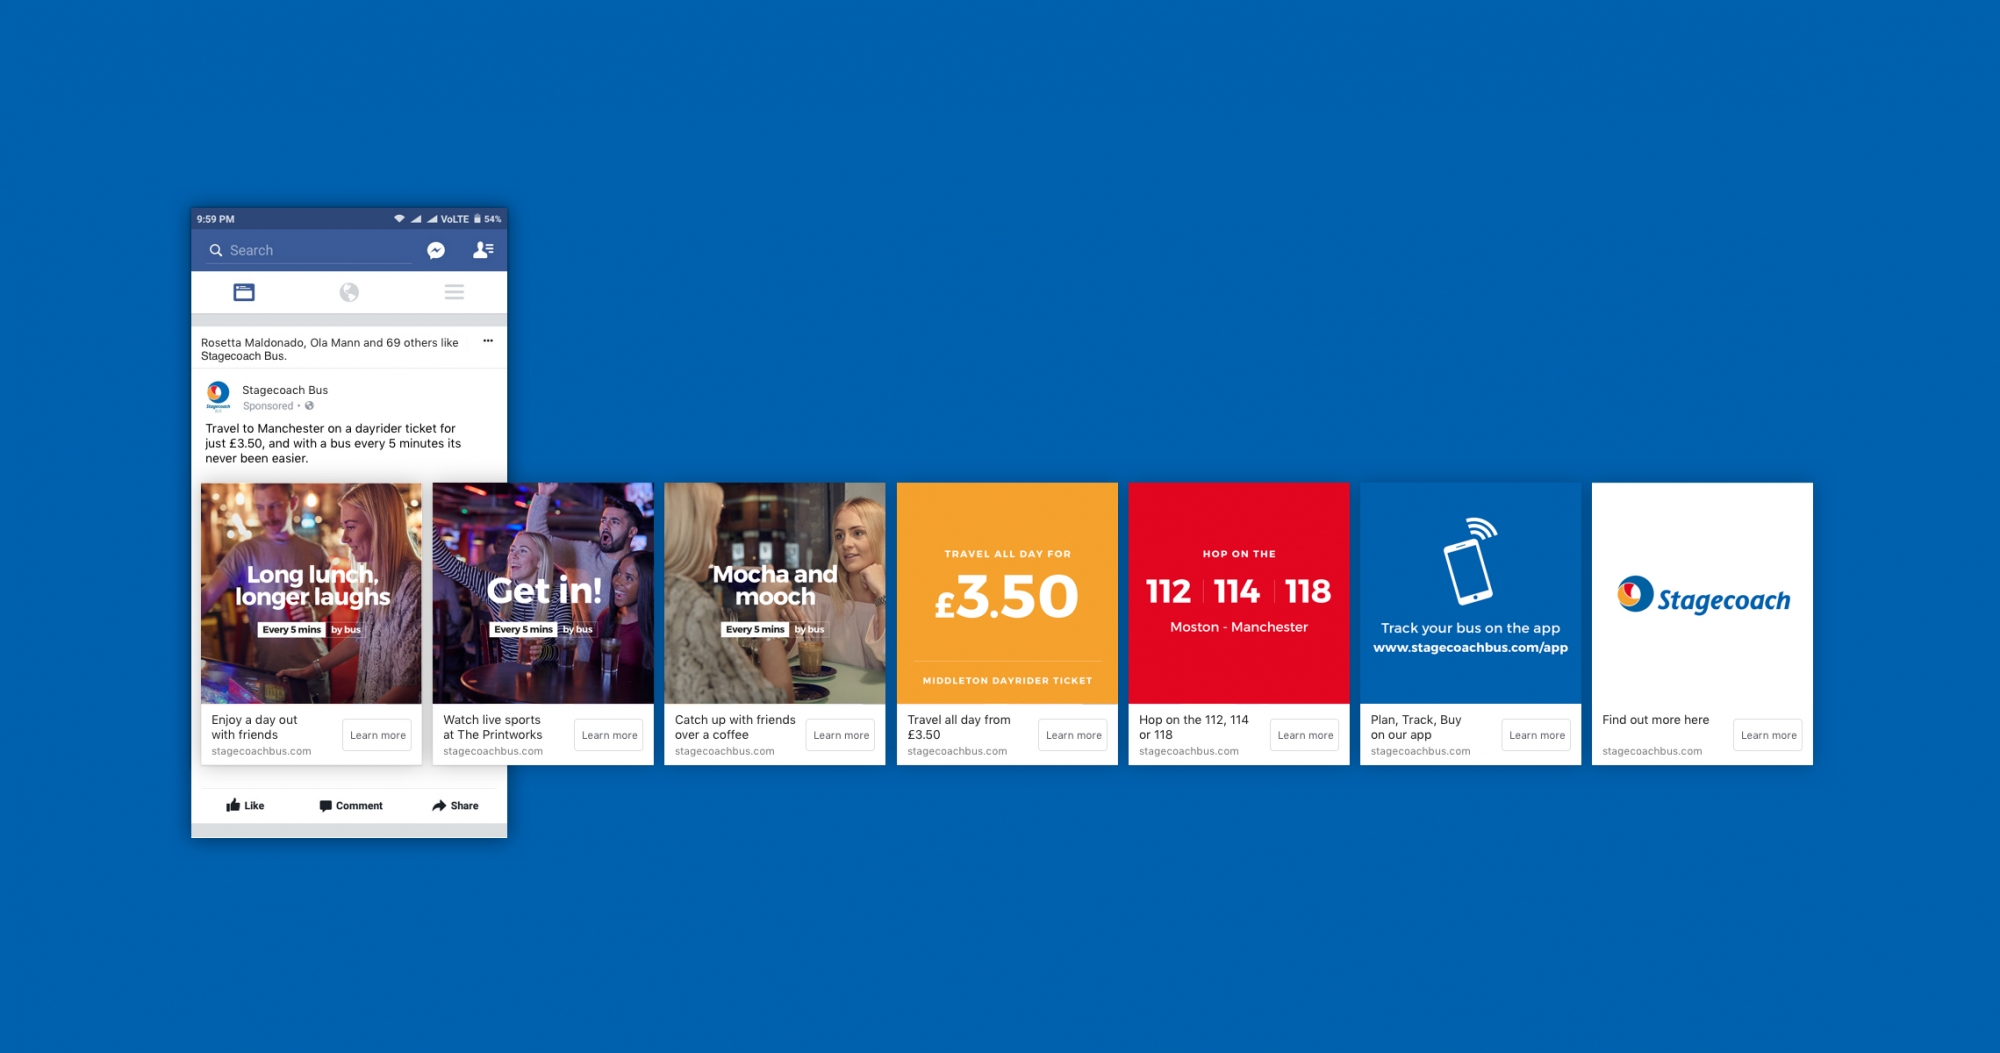The image size is (2000, 1053).
Task: Click Learn more on Find out more here card
Action: coord(1768,735)
